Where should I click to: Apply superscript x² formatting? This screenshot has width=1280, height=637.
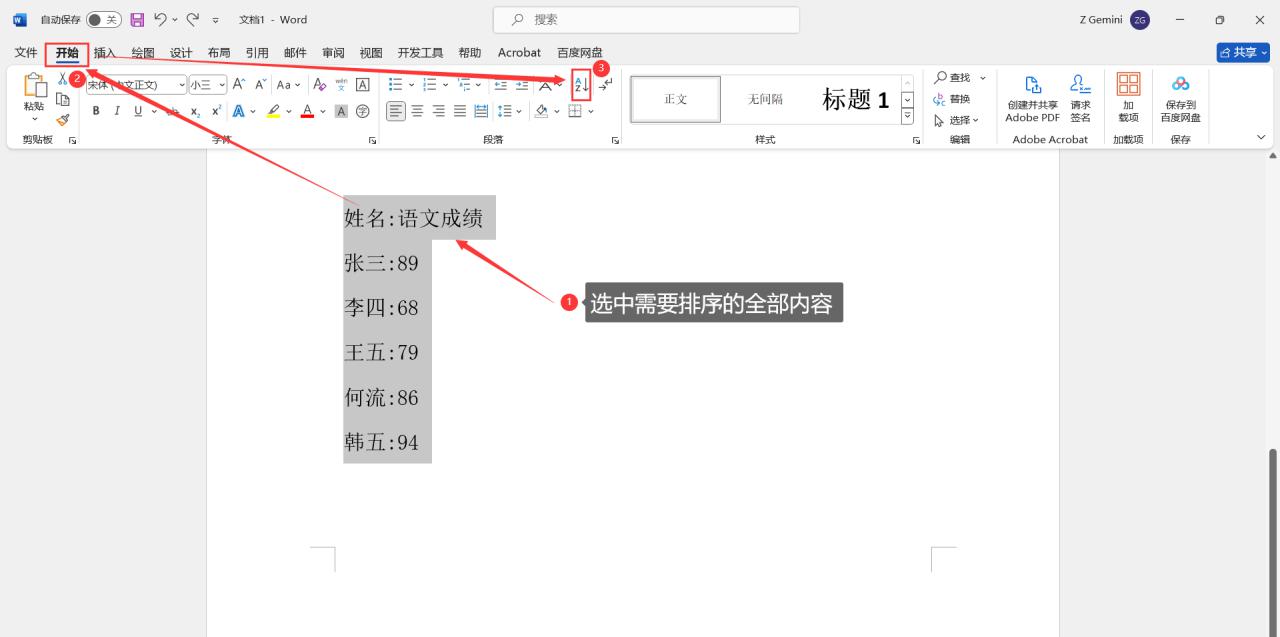216,111
